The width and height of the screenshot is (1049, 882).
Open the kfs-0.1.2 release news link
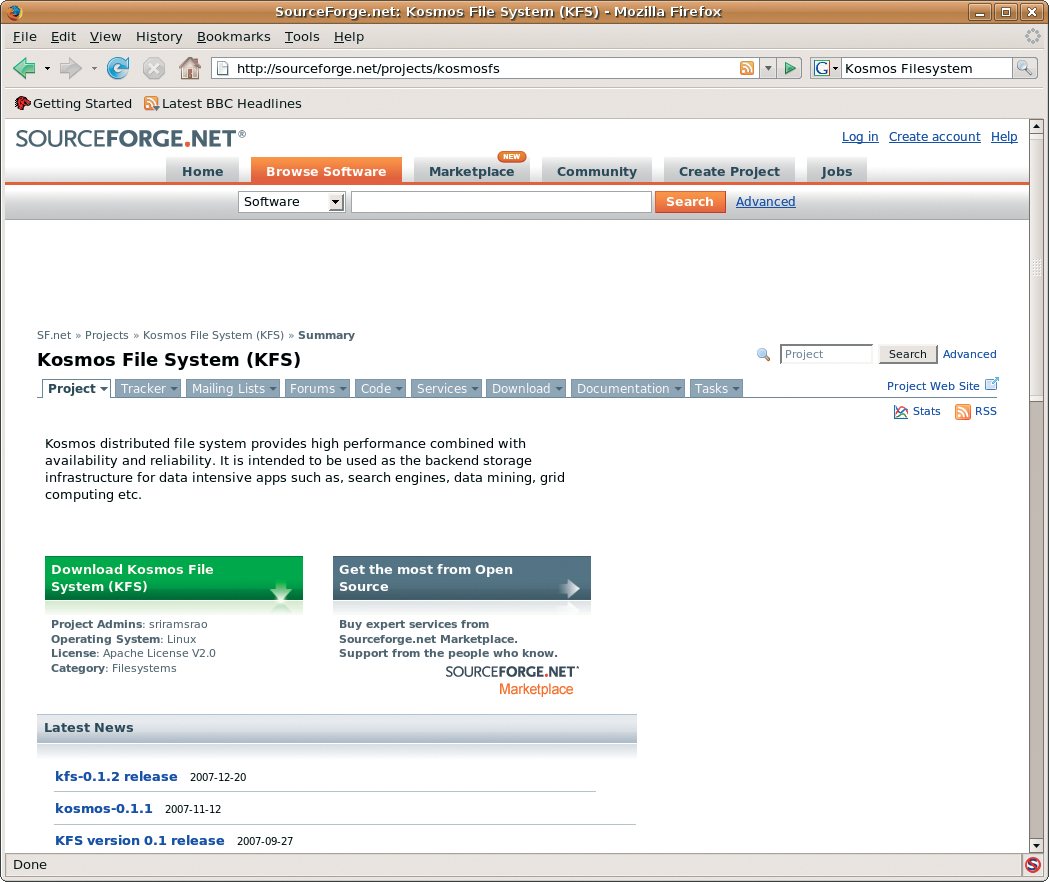pos(116,776)
